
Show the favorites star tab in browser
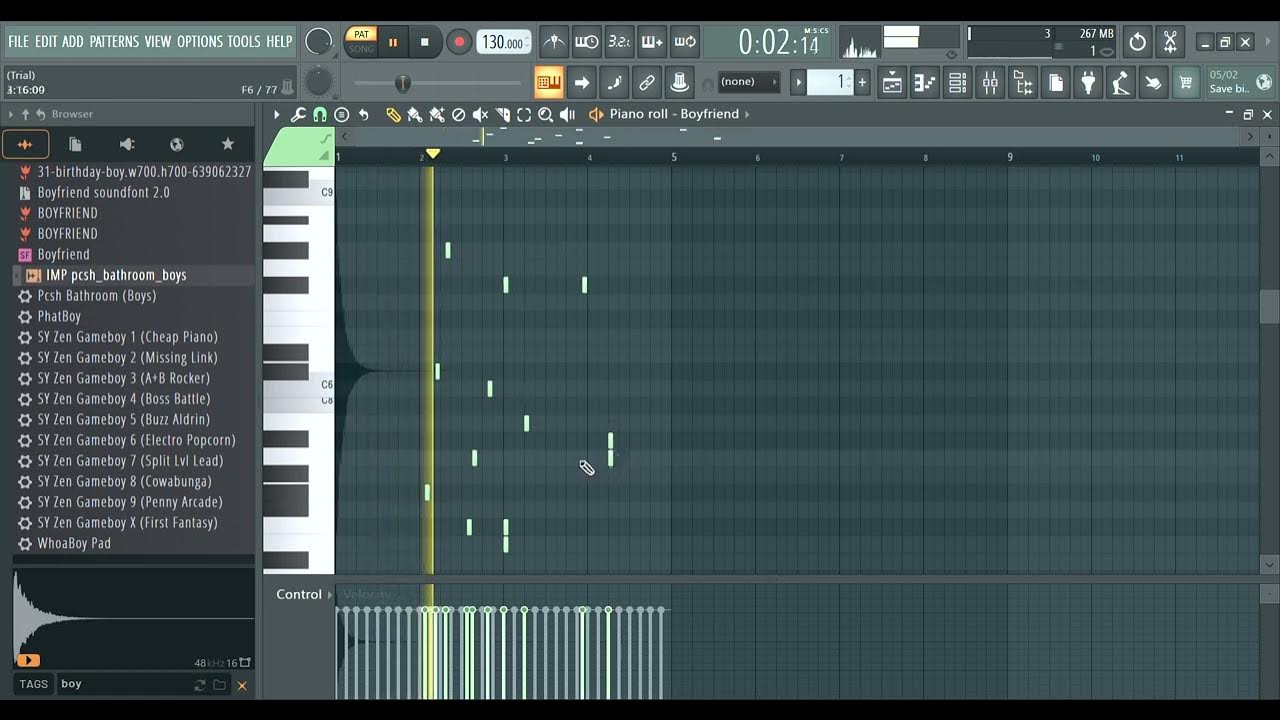tap(227, 144)
